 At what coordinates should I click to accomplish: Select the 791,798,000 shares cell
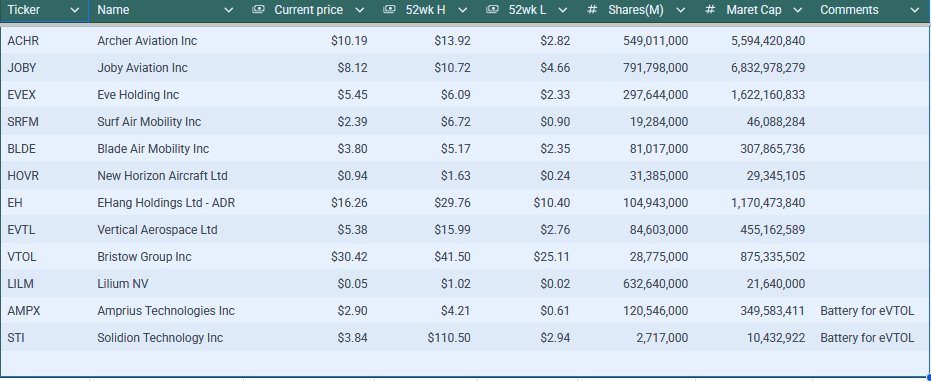[x=656, y=68]
